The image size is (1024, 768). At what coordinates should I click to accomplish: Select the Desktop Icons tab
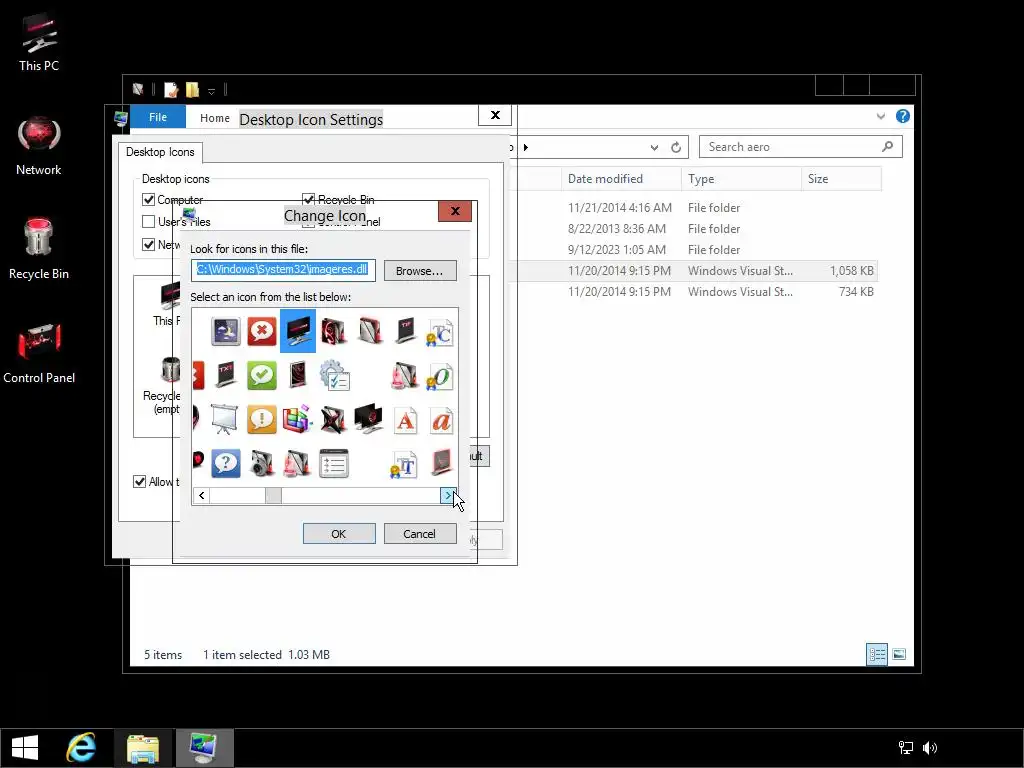(160, 152)
